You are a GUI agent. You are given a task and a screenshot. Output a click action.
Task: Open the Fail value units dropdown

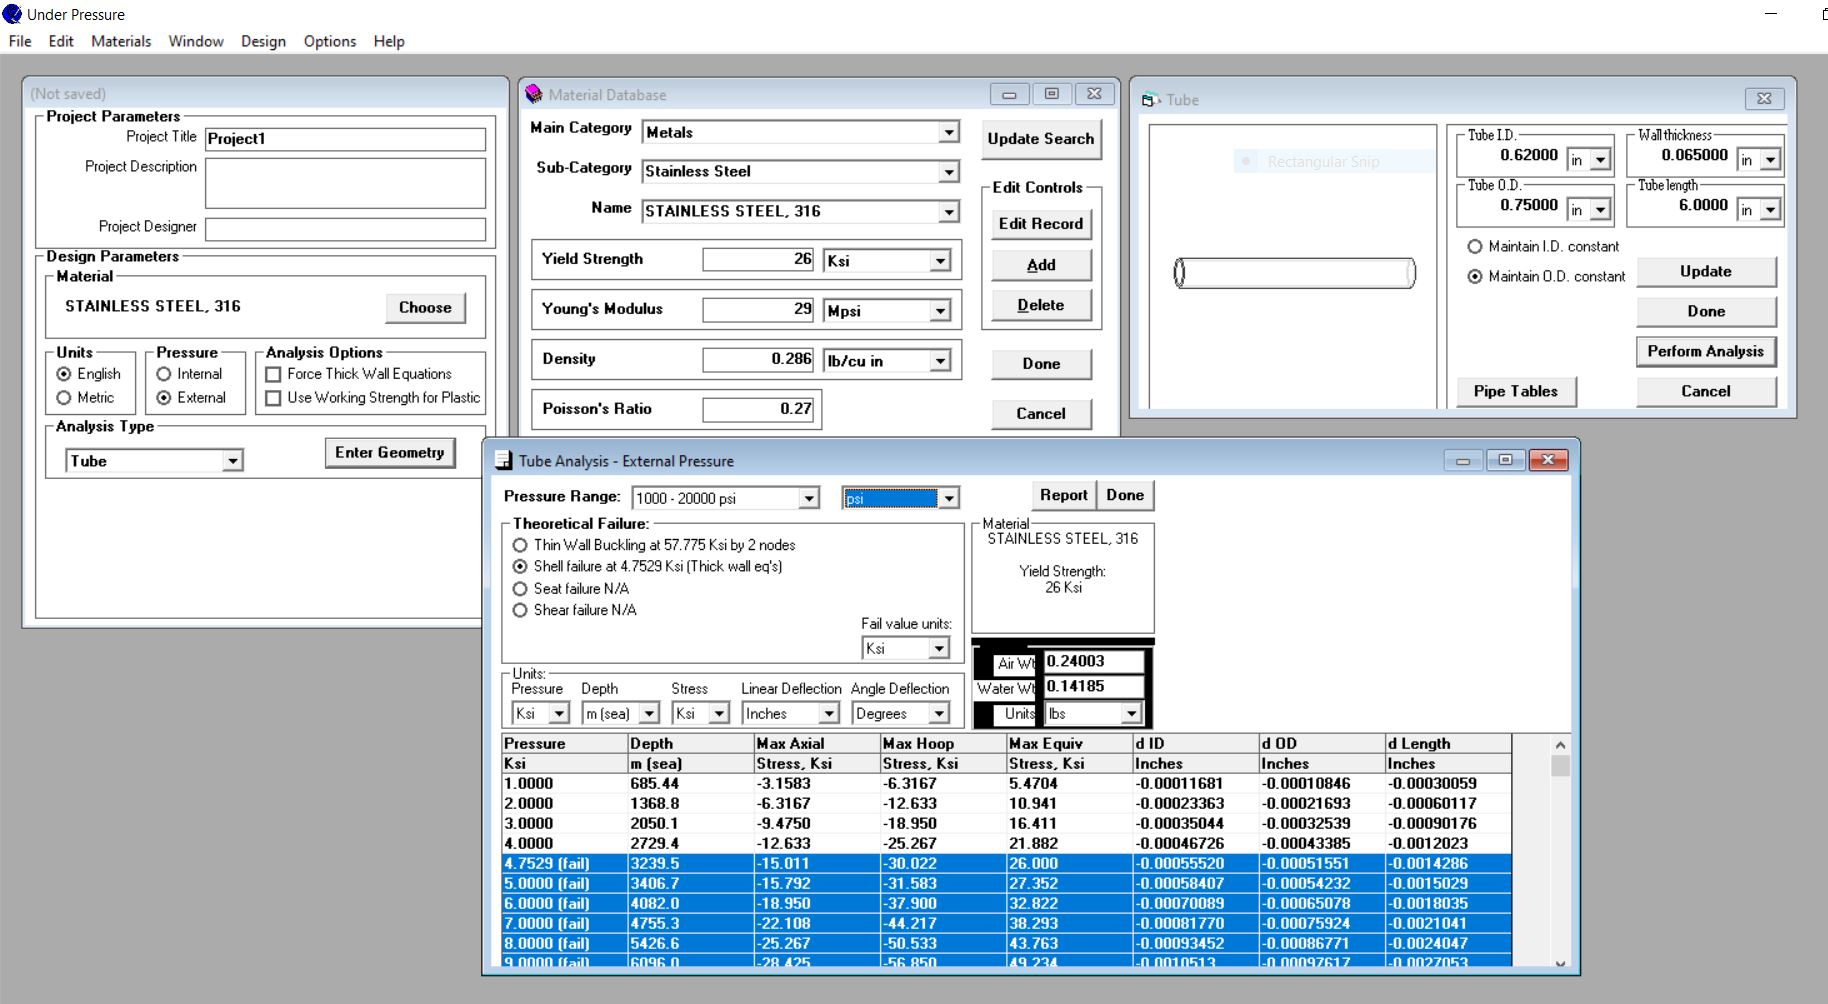pos(938,649)
